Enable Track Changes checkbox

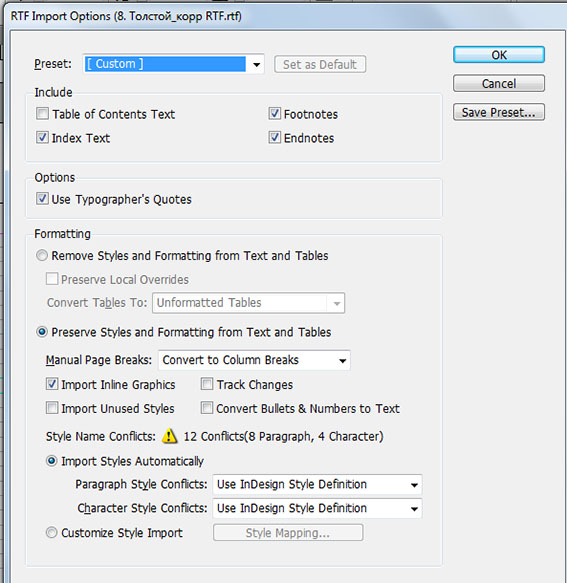coord(207,384)
